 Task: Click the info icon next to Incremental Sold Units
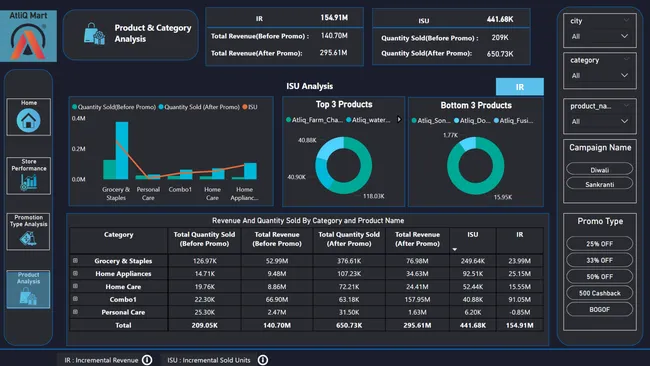coord(263,360)
